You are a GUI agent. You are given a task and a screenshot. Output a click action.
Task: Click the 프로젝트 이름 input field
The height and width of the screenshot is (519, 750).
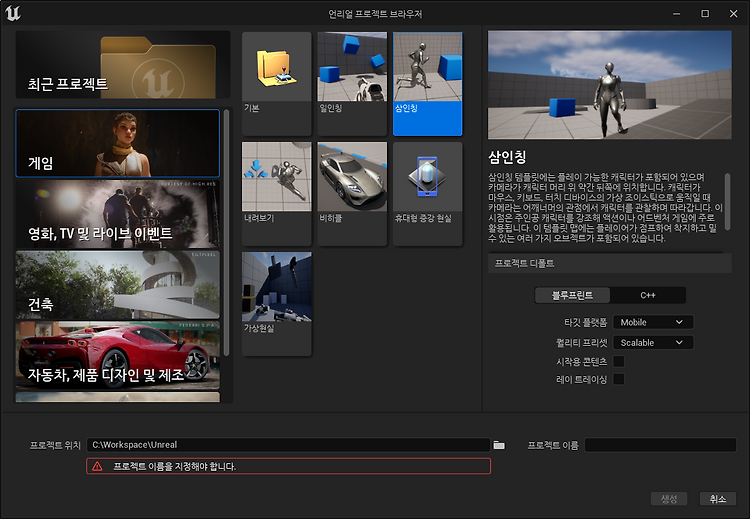coord(660,445)
